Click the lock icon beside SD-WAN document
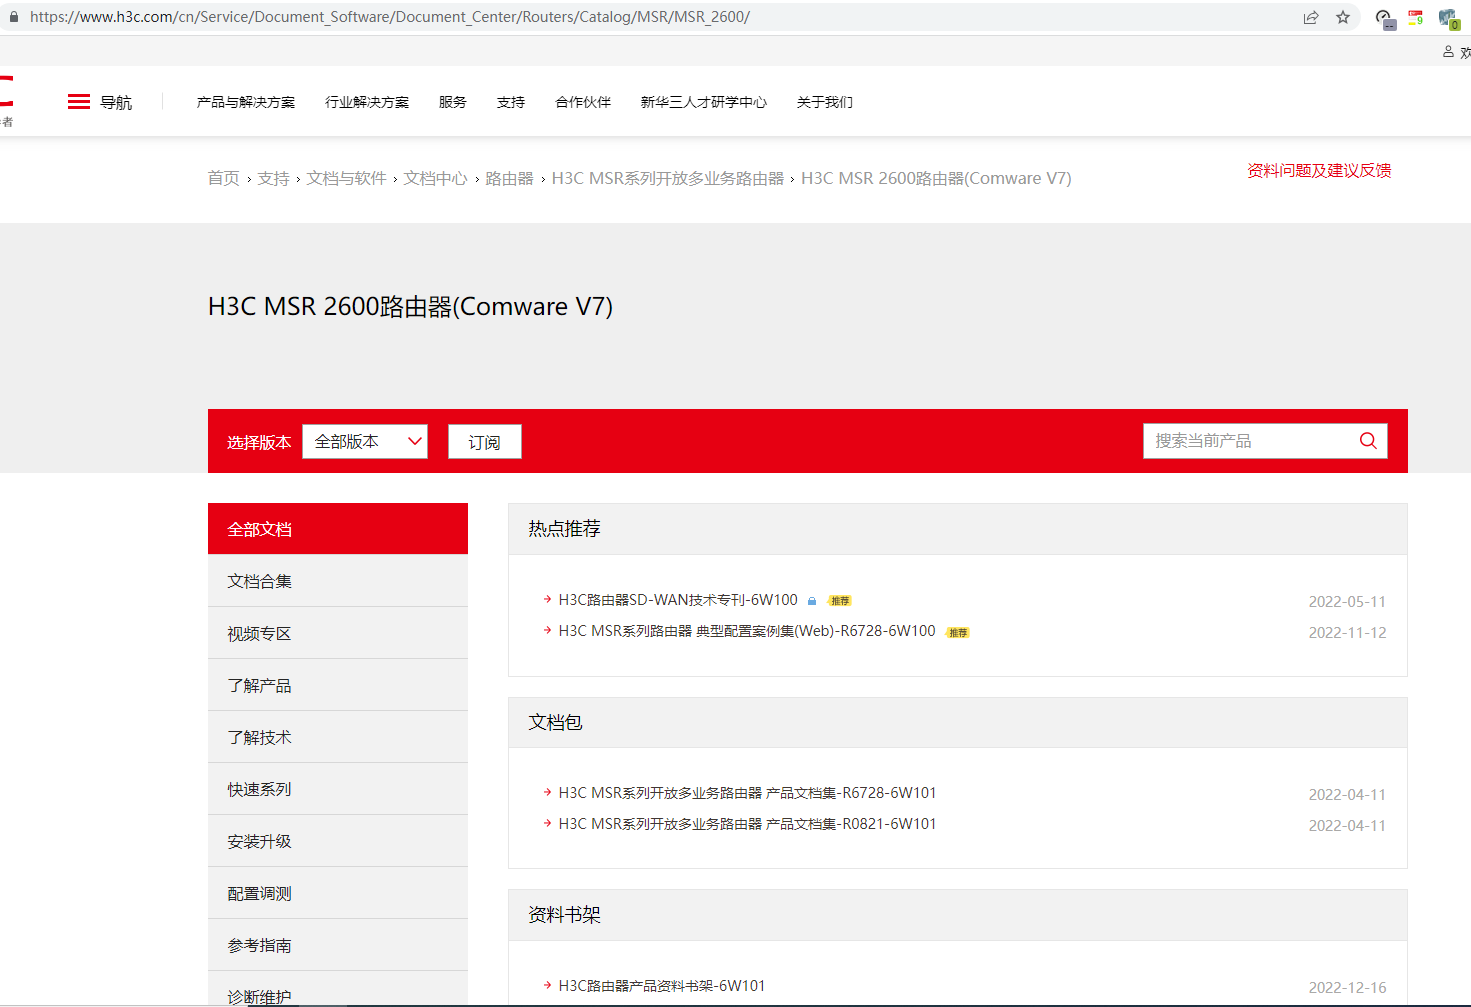The image size is (1471, 1007). coord(812,601)
